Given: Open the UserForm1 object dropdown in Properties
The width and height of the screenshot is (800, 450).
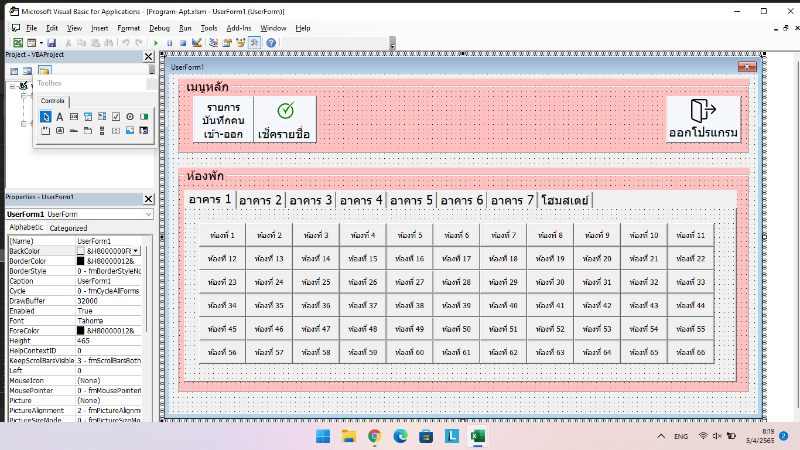Looking at the screenshot, I should tap(148, 214).
